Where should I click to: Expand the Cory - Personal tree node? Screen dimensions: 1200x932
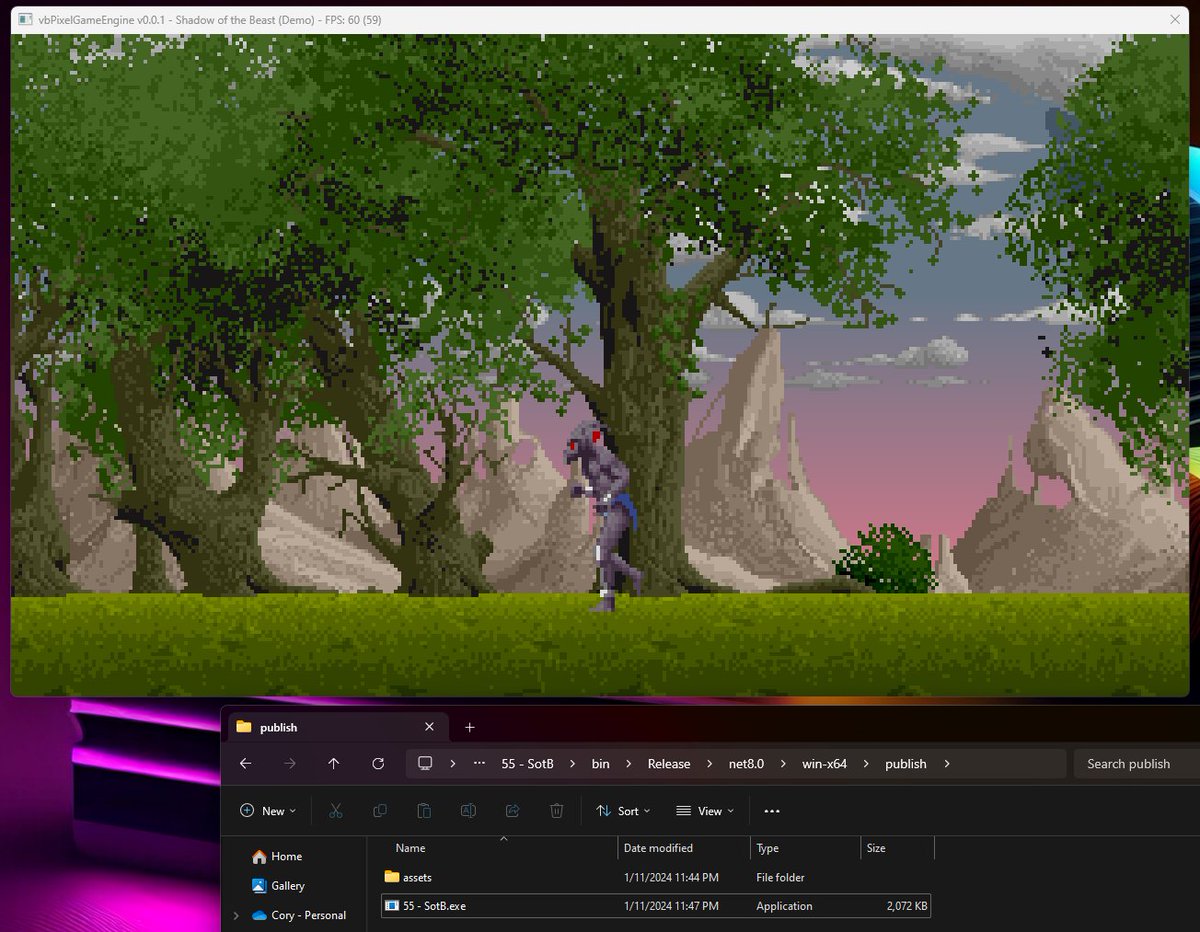[236, 915]
